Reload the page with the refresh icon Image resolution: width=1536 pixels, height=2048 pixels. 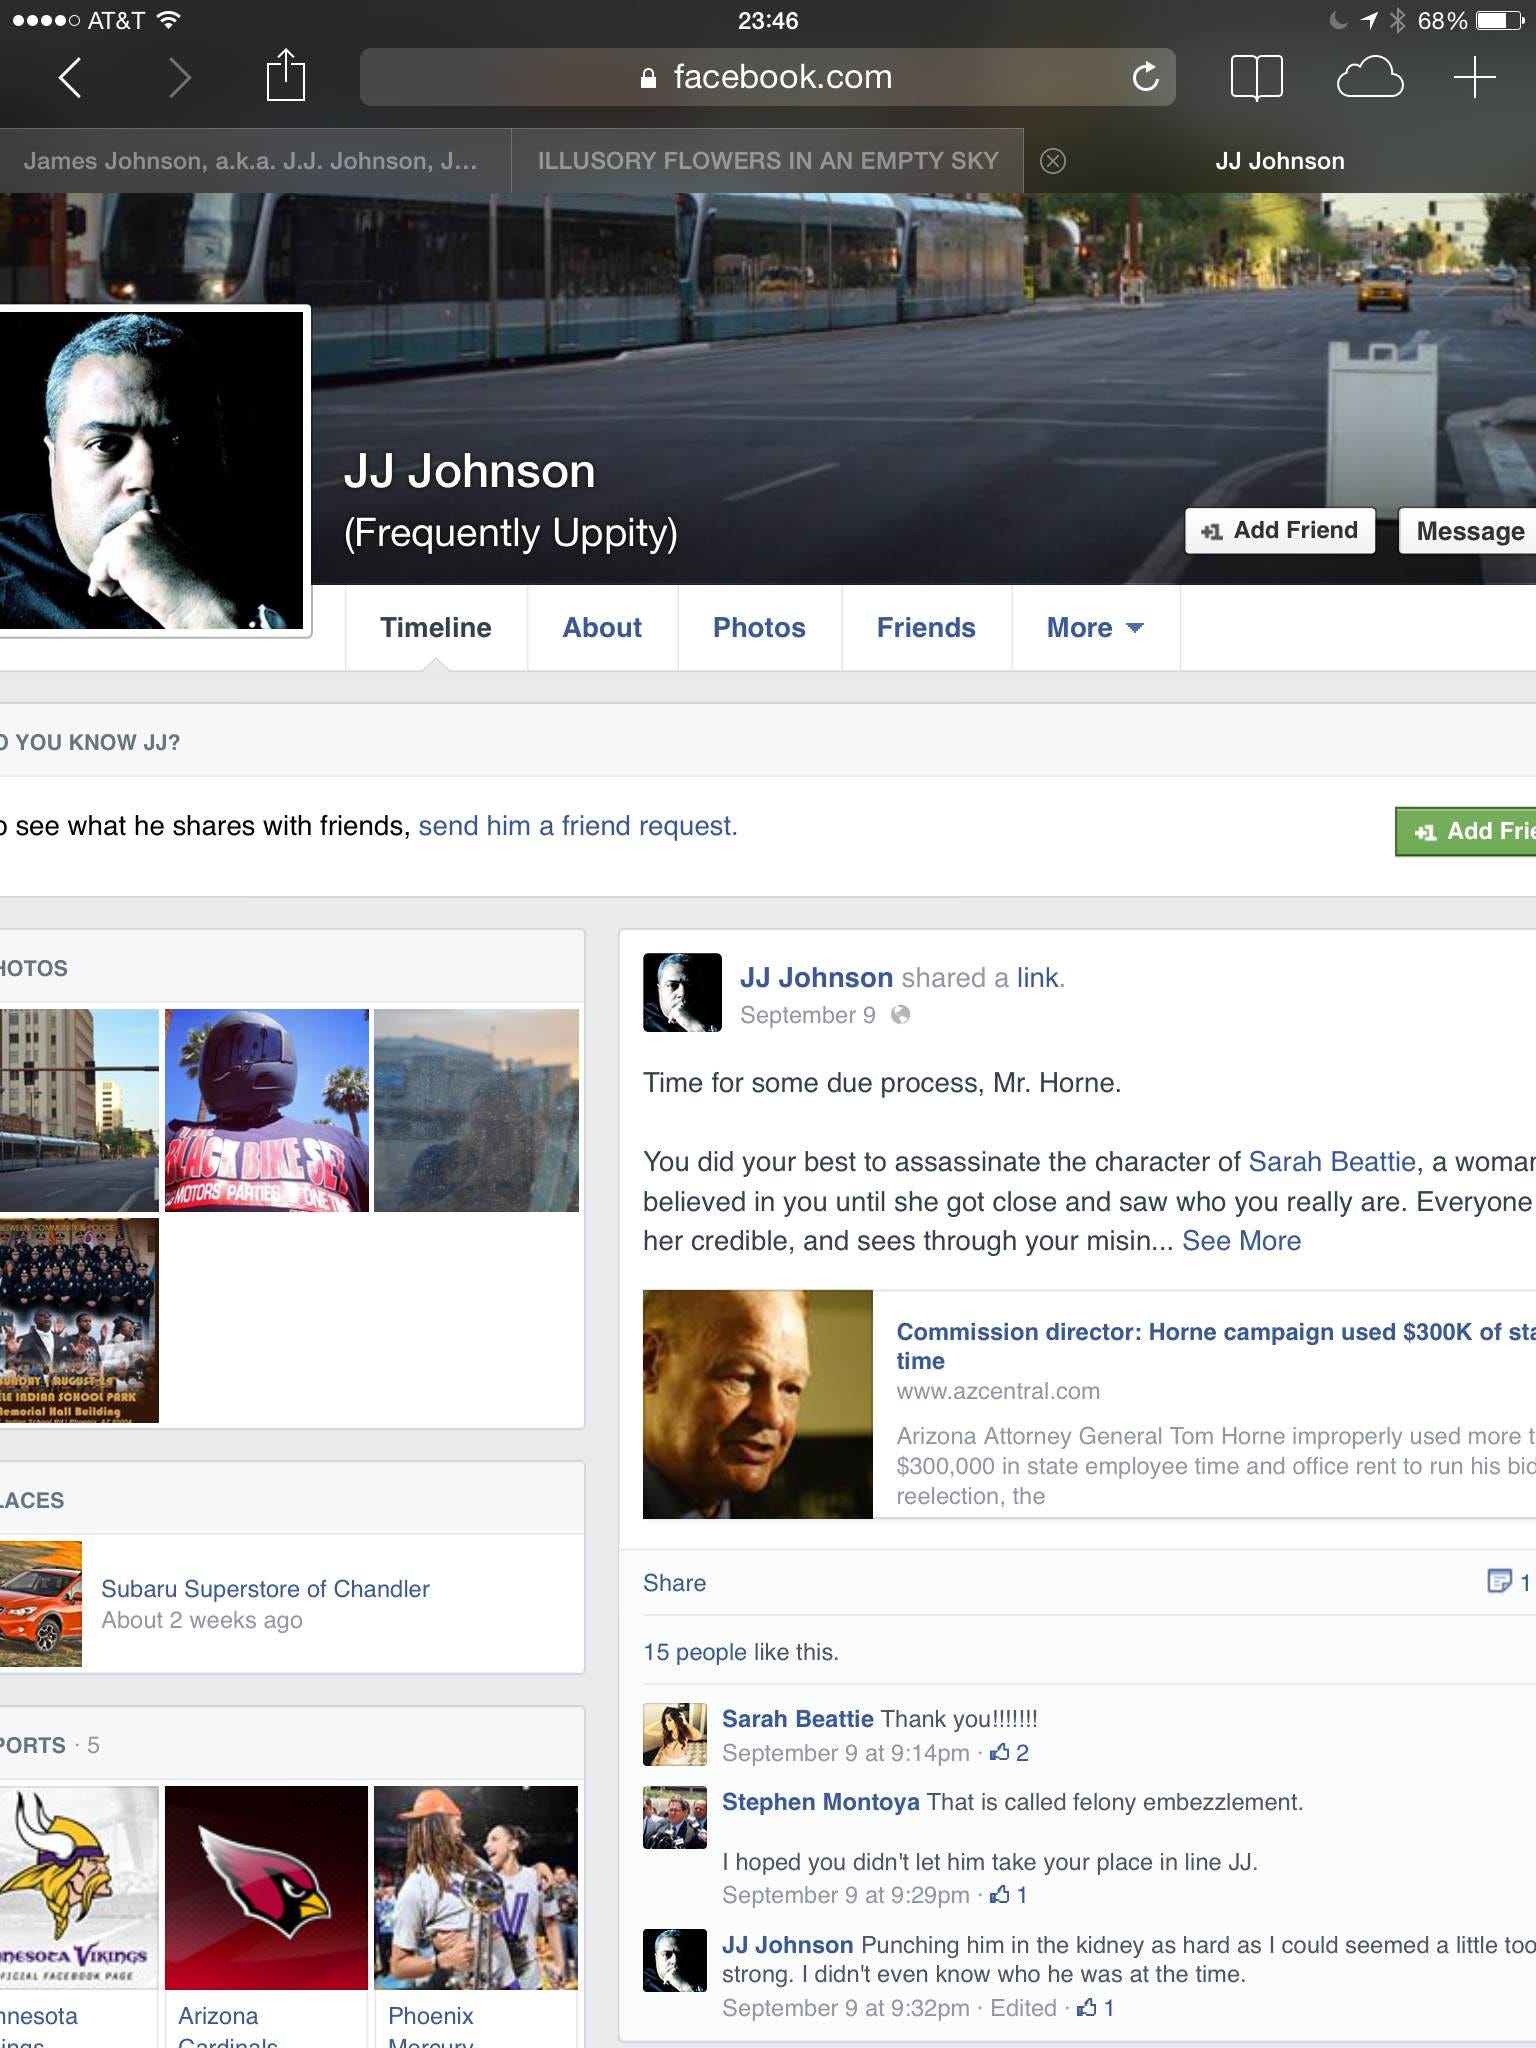click(x=1145, y=76)
